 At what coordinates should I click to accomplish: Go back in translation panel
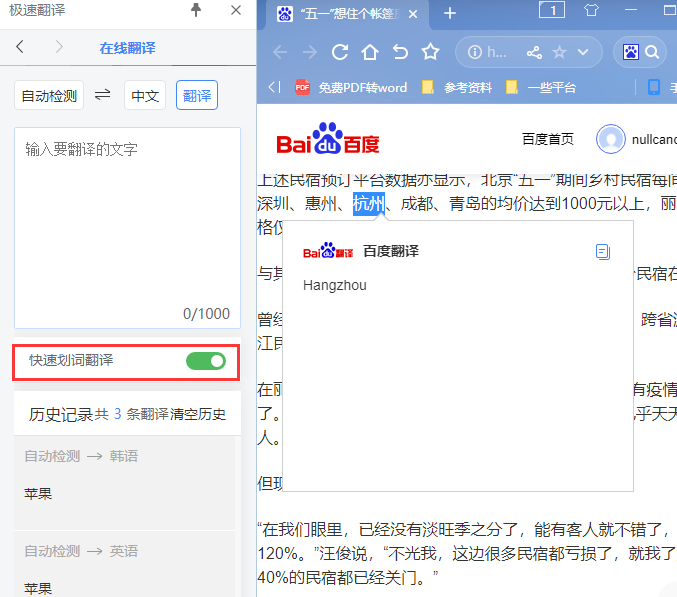tap(19, 47)
